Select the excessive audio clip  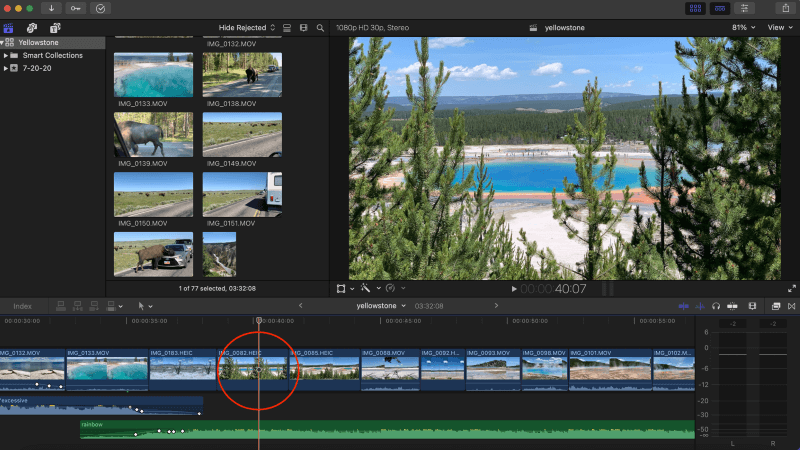(x=101, y=406)
